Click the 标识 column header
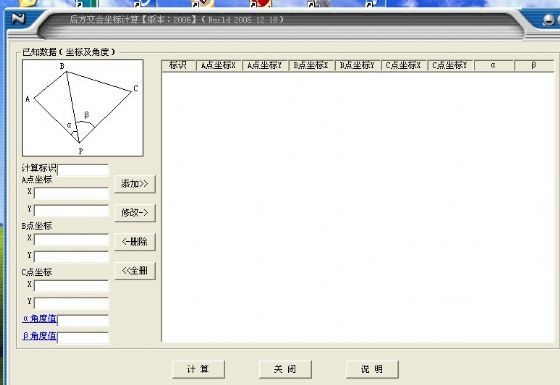 (179, 65)
